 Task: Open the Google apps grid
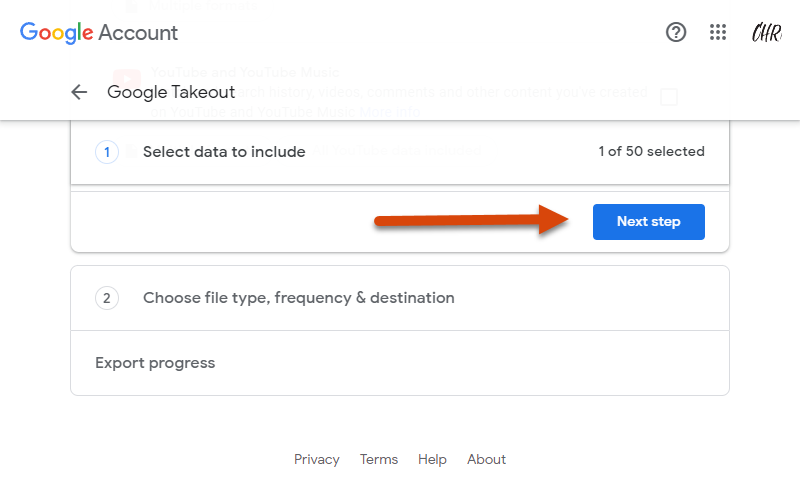pyautogui.click(x=718, y=33)
